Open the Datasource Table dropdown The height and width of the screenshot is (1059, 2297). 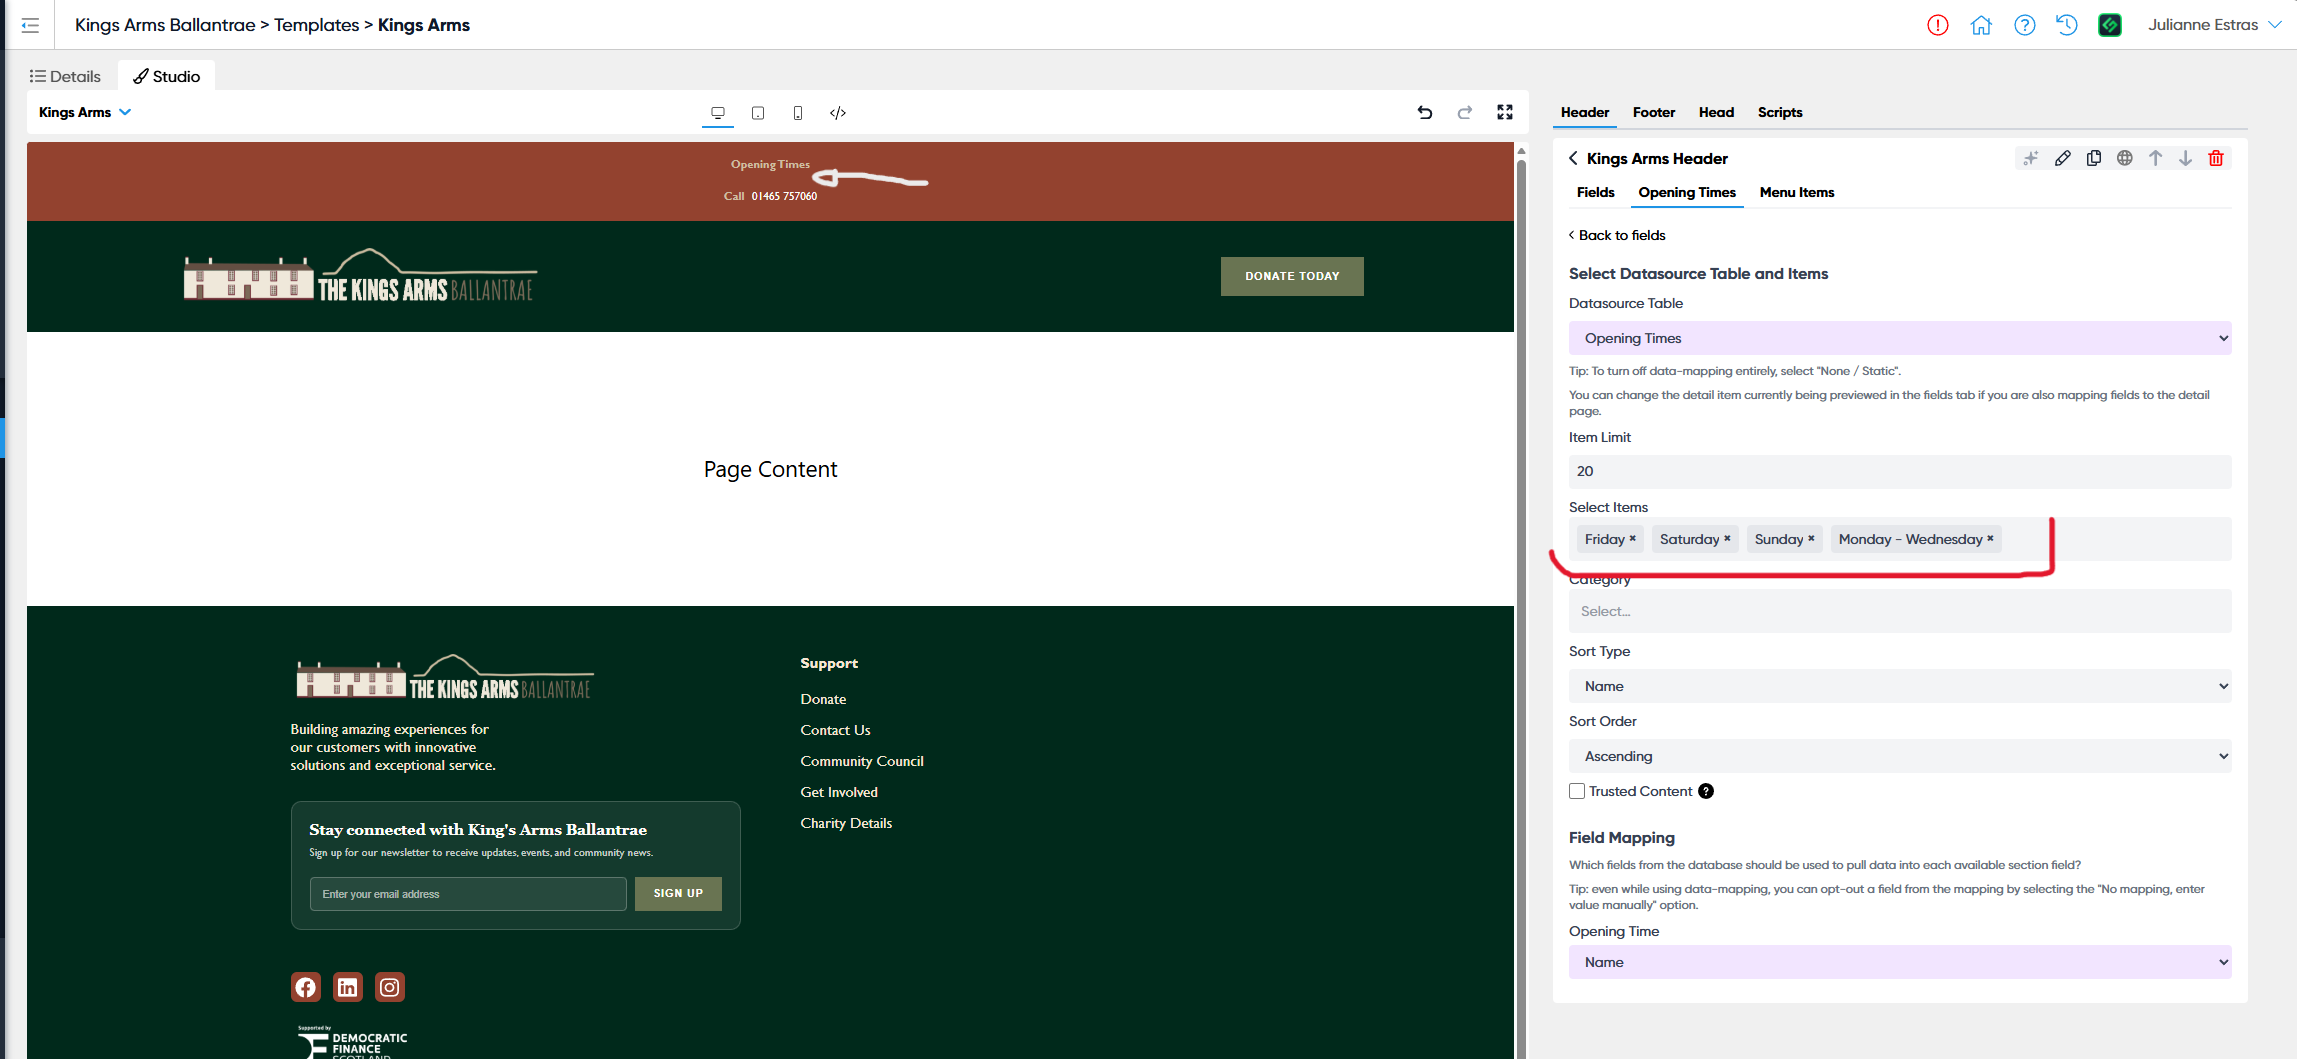tap(1900, 338)
